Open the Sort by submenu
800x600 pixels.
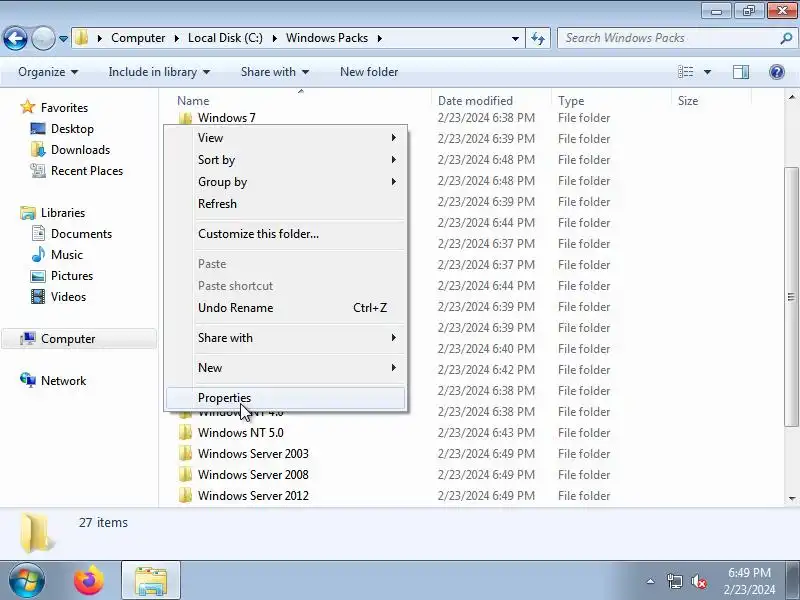click(x=286, y=160)
